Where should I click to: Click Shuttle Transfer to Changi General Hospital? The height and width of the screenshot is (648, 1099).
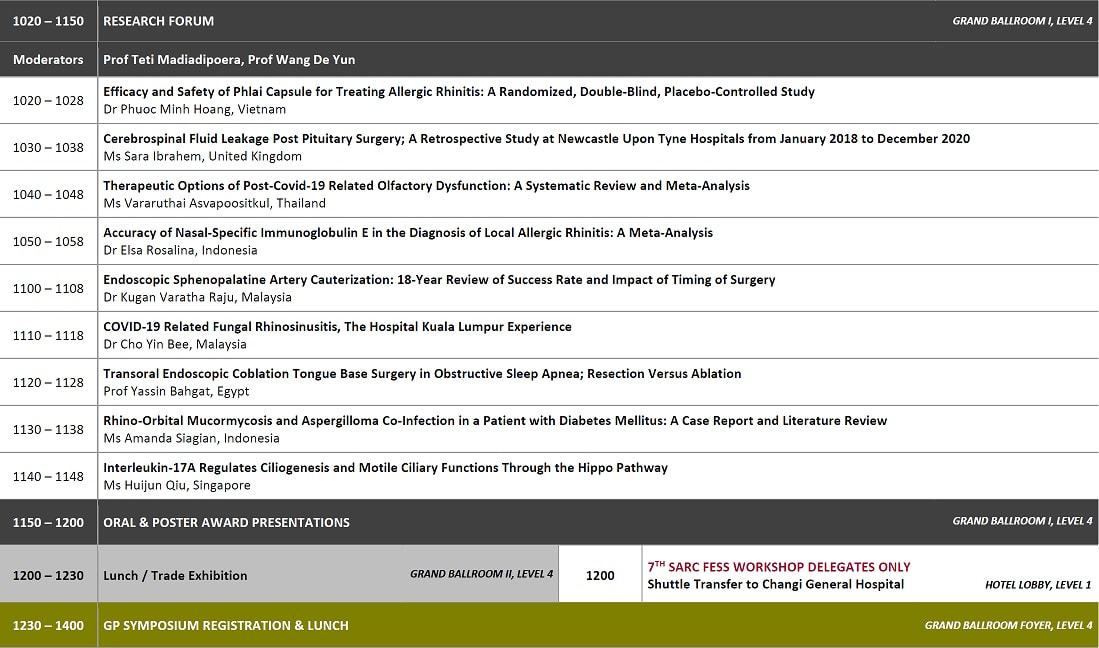pos(775,584)
